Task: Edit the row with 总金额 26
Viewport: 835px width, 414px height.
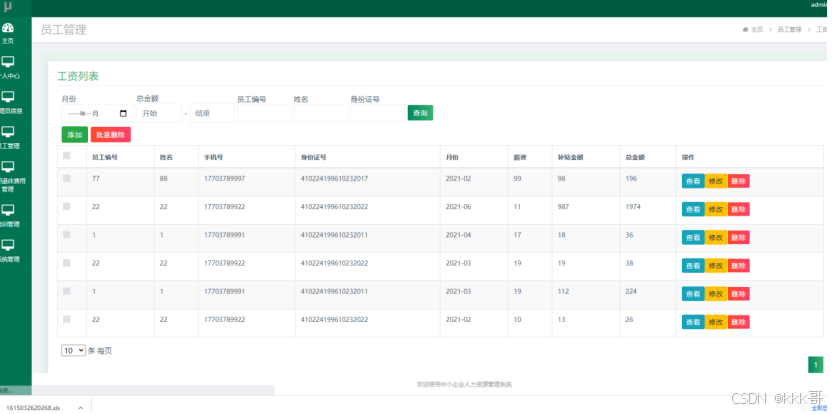Action: tap(716, 322)
